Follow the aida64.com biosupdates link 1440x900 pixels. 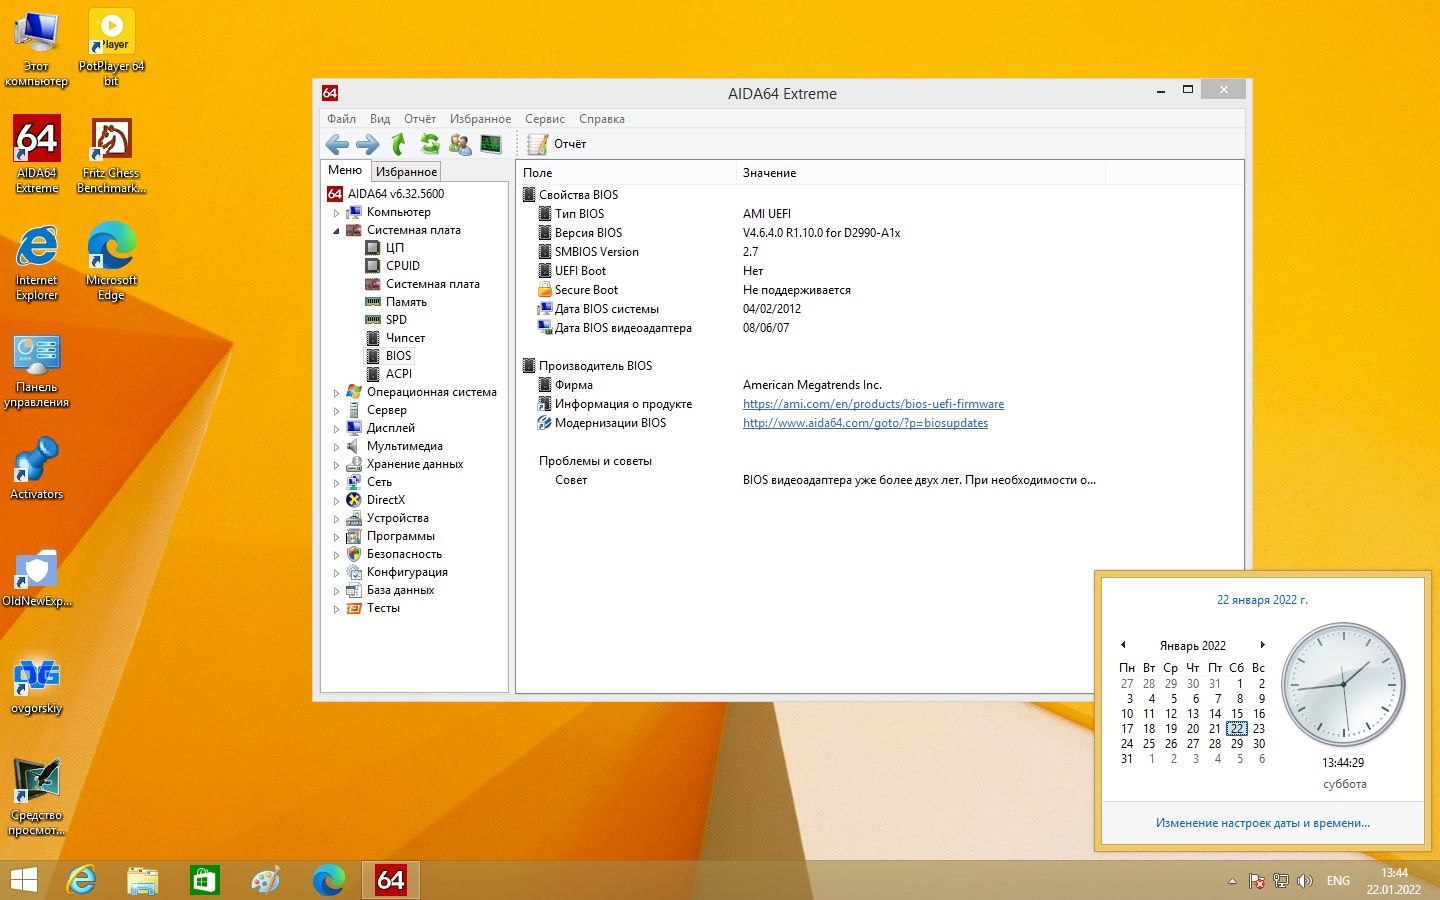pos(865,423)
